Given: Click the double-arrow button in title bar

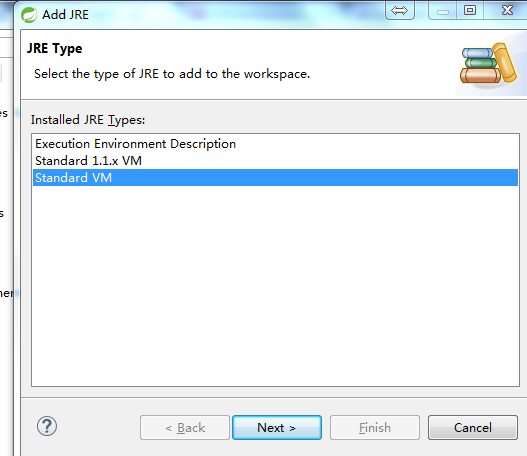Looking at the screenshot, I should pos(400,10).
